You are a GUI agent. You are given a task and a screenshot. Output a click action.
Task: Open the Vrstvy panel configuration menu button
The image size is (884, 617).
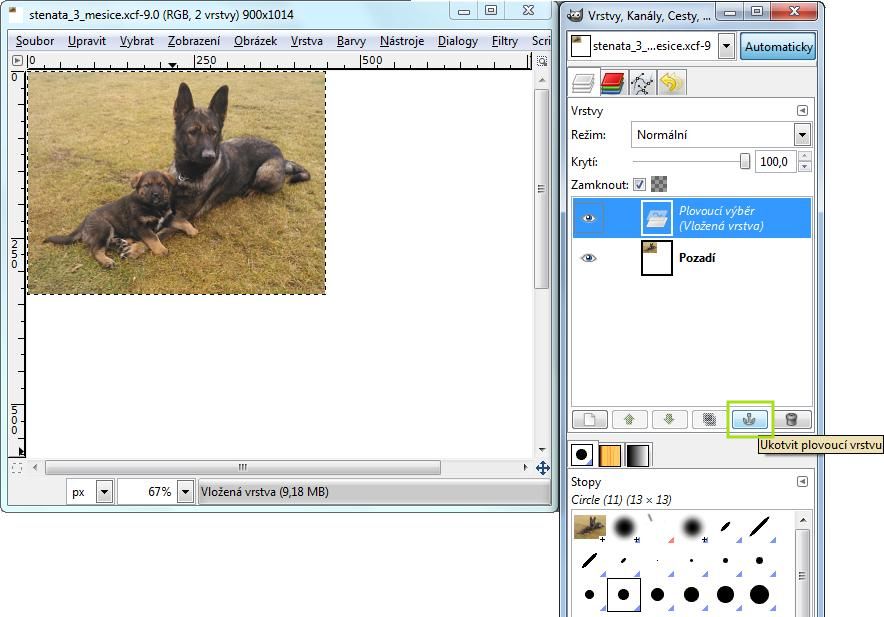pos(801,111)
